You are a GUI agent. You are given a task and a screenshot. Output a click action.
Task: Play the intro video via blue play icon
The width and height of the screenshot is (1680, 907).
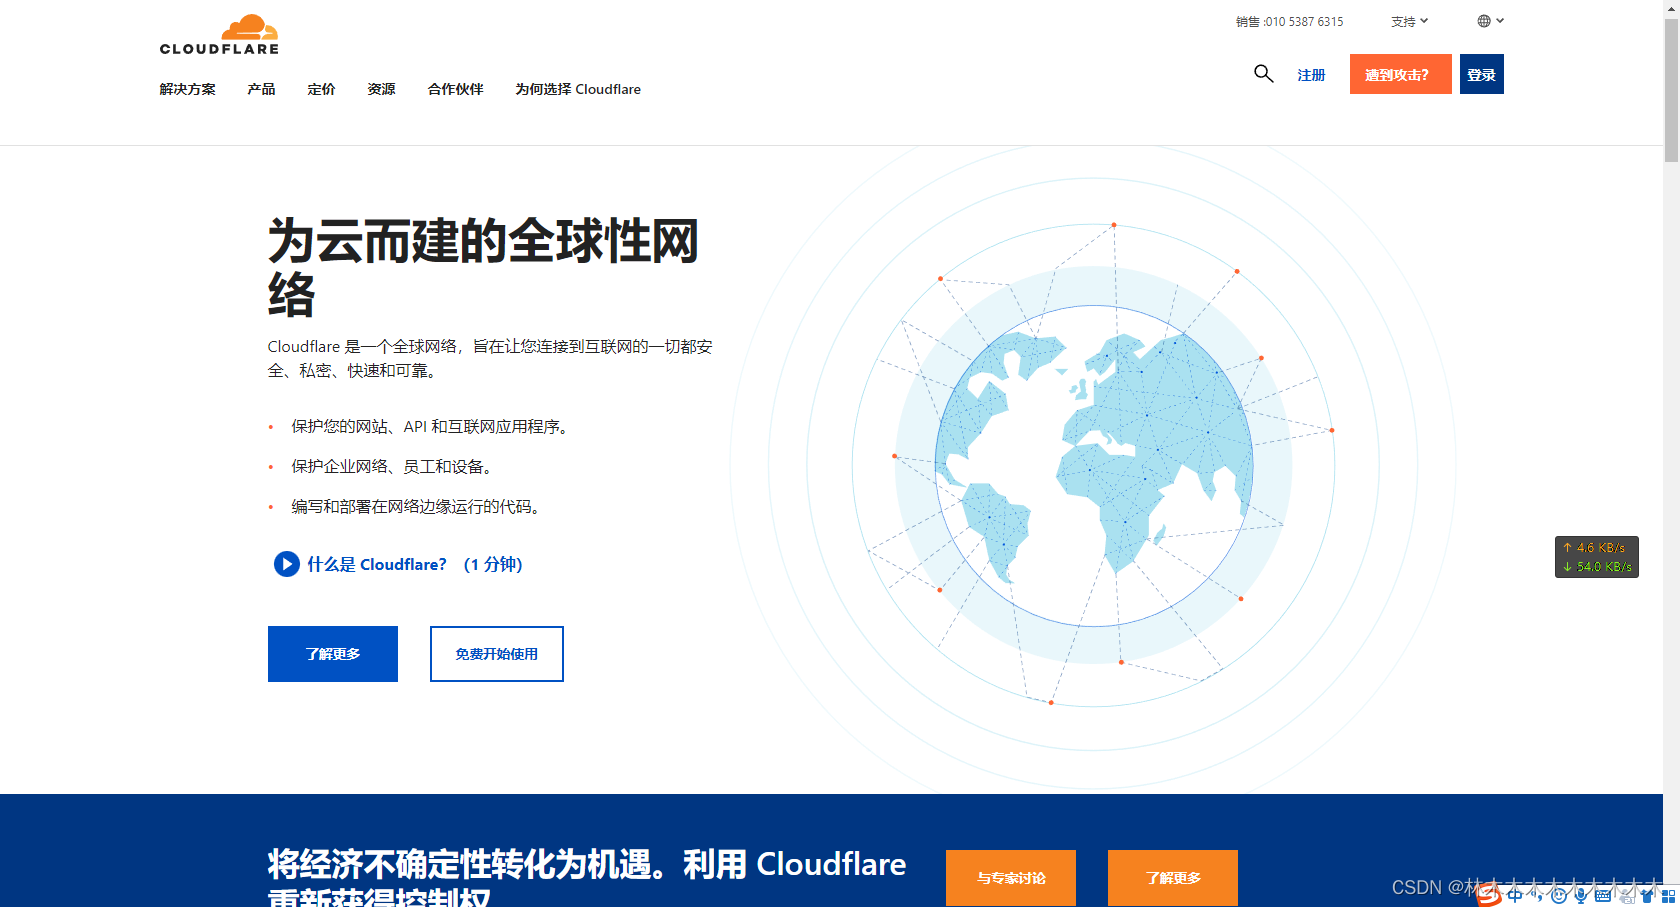point(286,564)
